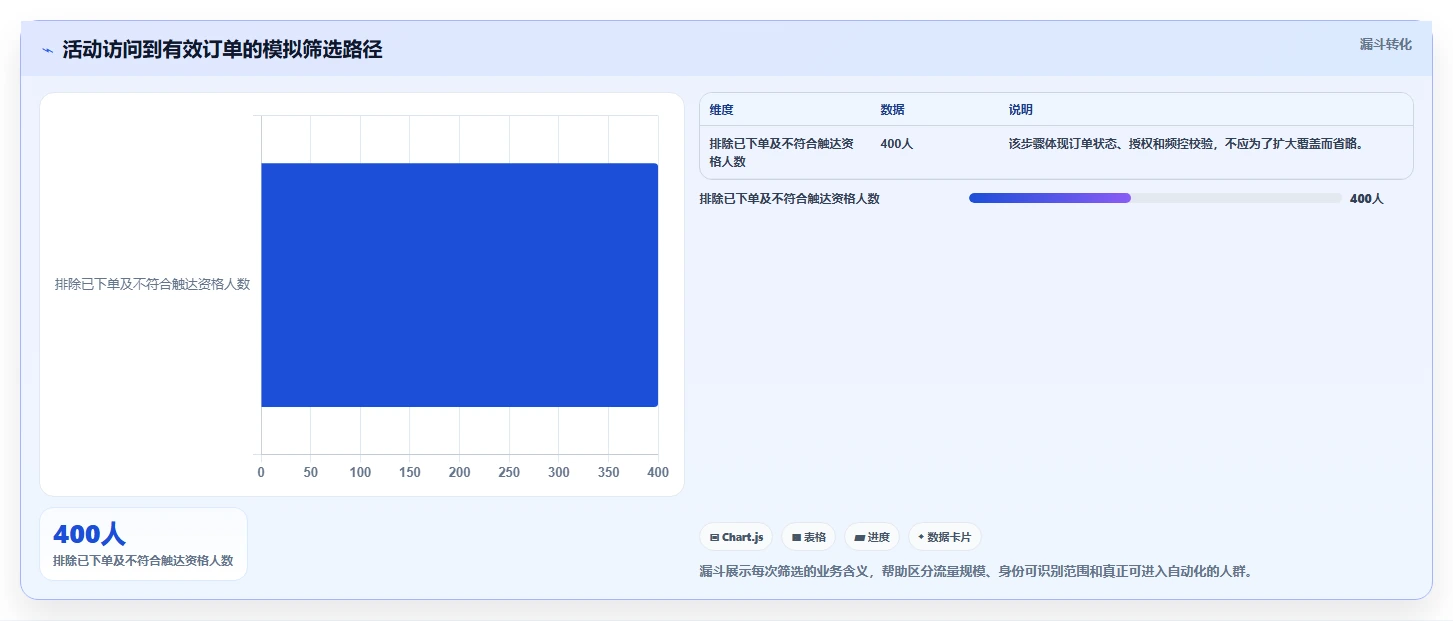Click the x-axis tick label 400
Image resolution: width=1453 pixels, height=621 pixels.
click(x=657, y=472)
